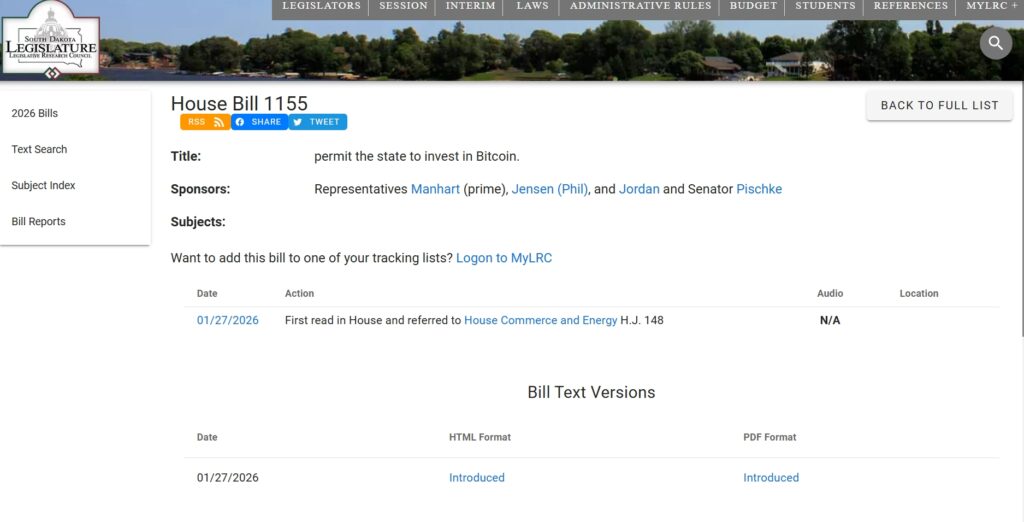The width and height of the screenshot is (1024, 522).
Task: Click Logon to MyLRC link
Action: [x=504, y=258]
